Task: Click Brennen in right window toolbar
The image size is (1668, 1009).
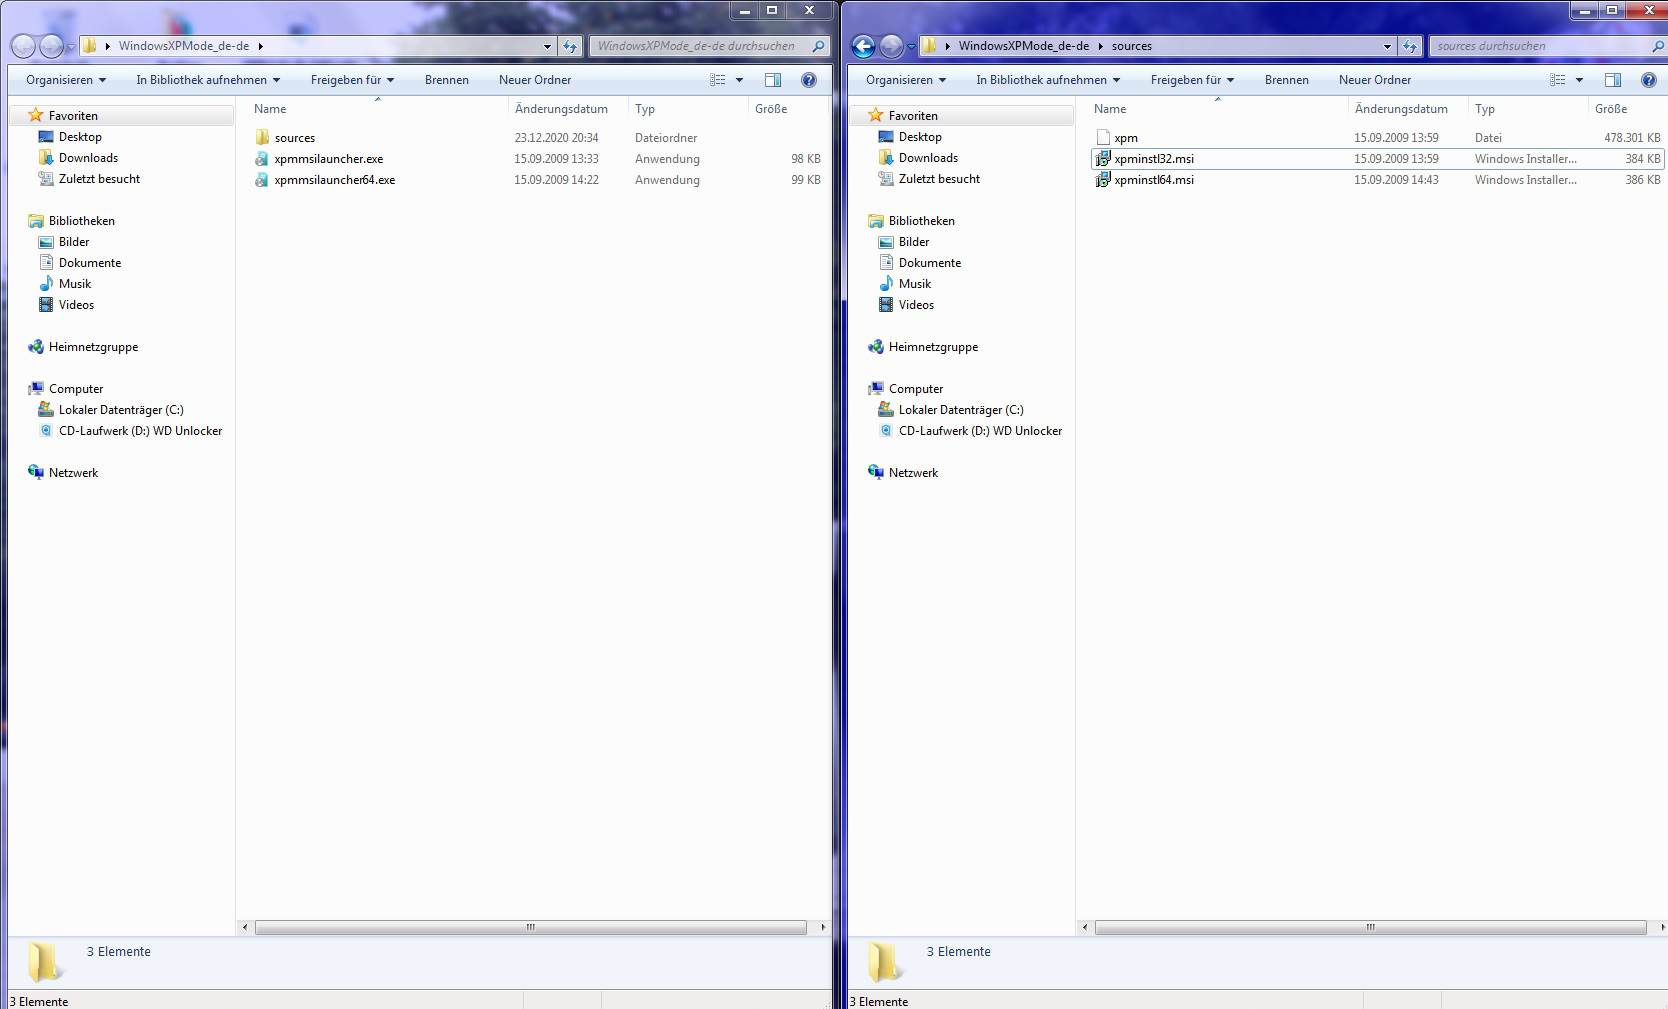Action: pyautogui.click(x=1286, y=80)
